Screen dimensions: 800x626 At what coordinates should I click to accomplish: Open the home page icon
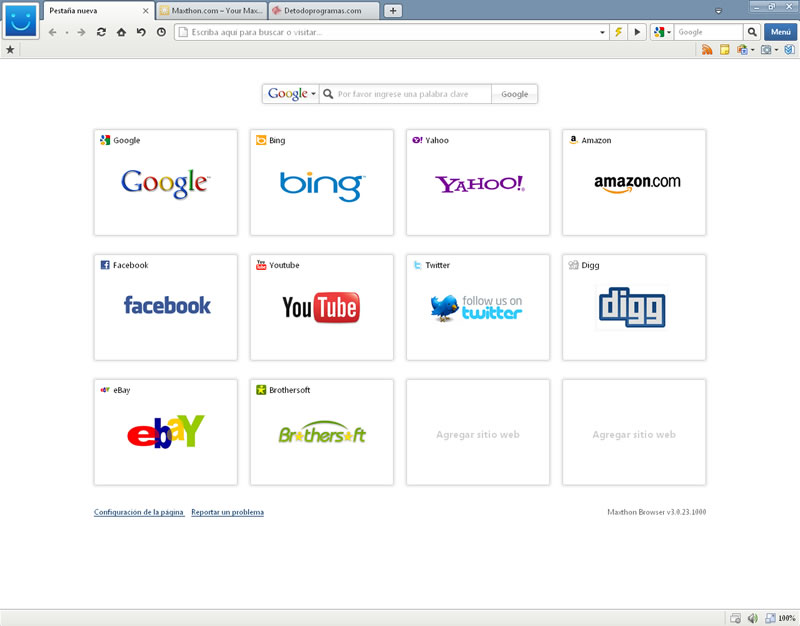121,32
